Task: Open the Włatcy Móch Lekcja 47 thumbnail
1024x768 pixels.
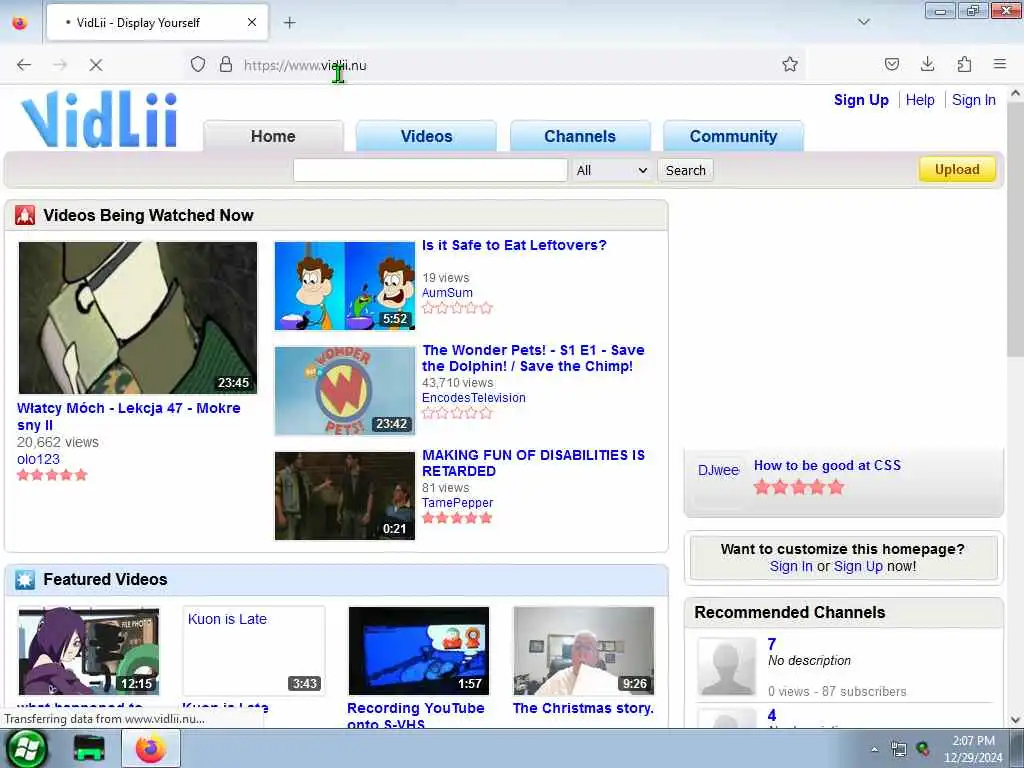Action: tap(138, 318)
